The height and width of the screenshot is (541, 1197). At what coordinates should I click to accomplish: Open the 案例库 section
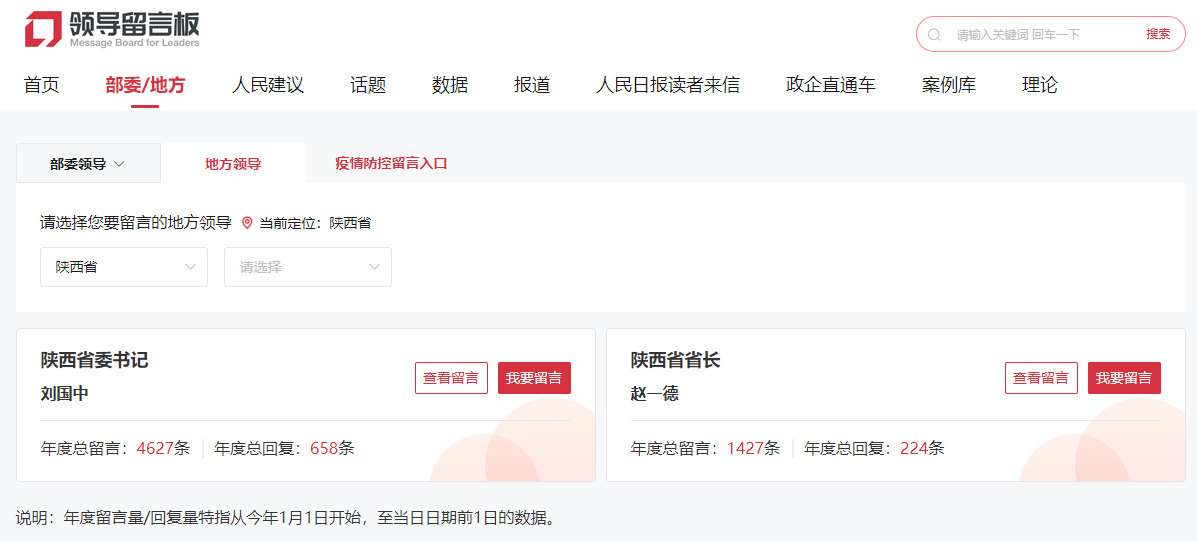(x=948, y=85)
